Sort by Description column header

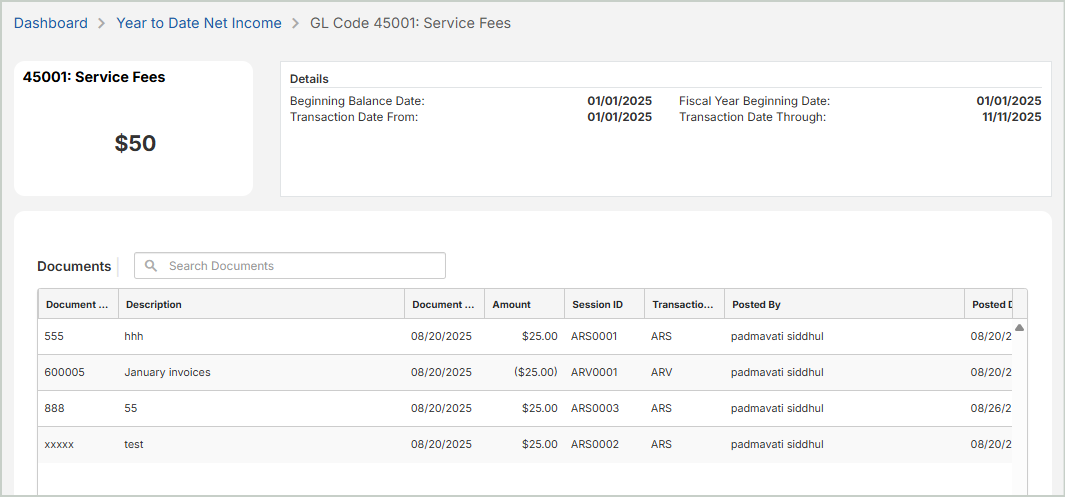click(x=154, y=304)
